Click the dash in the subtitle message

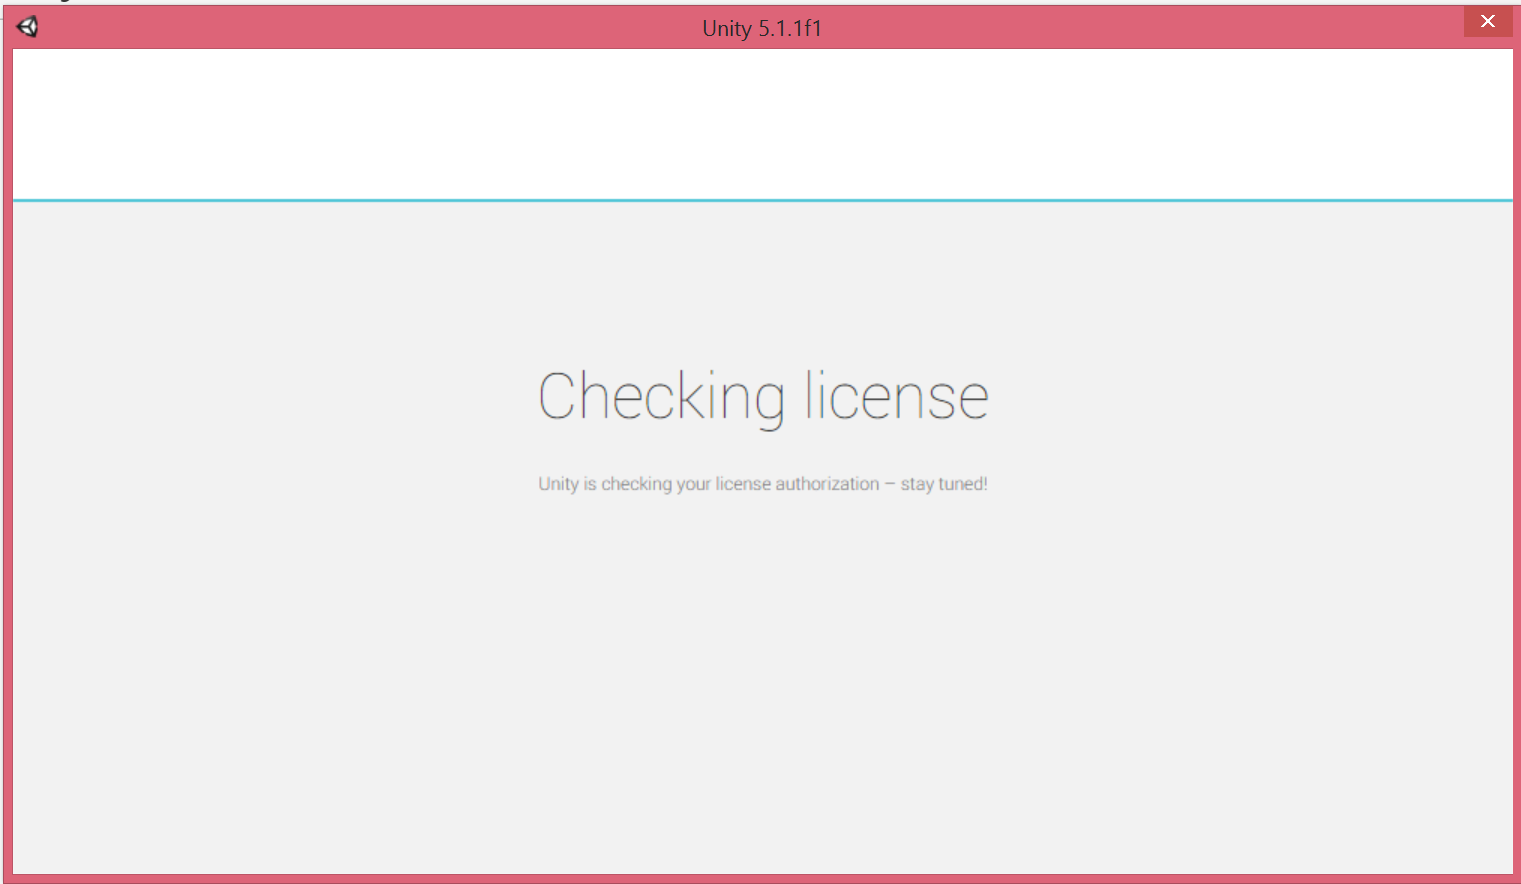pos(889,484)
